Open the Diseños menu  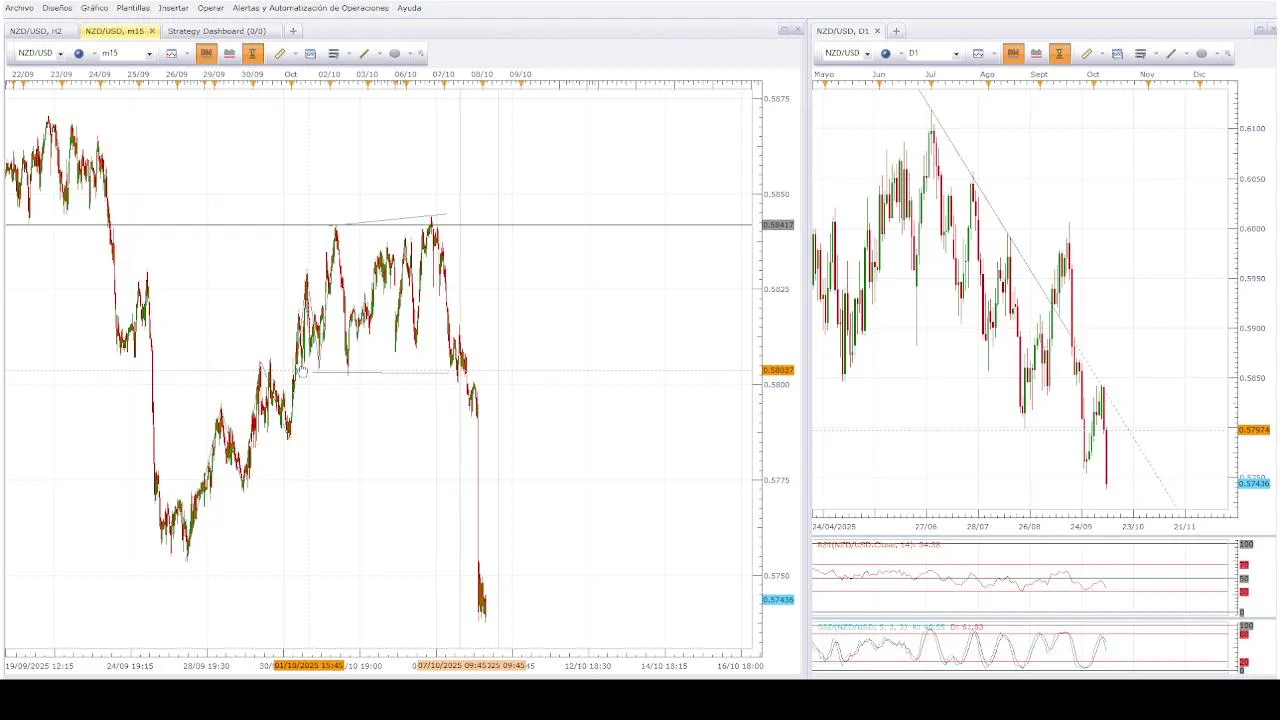pos(57,8)
